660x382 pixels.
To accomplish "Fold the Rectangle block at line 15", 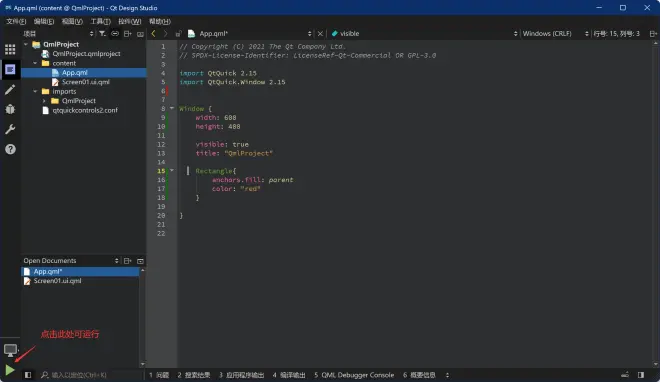I will point(172,170).
